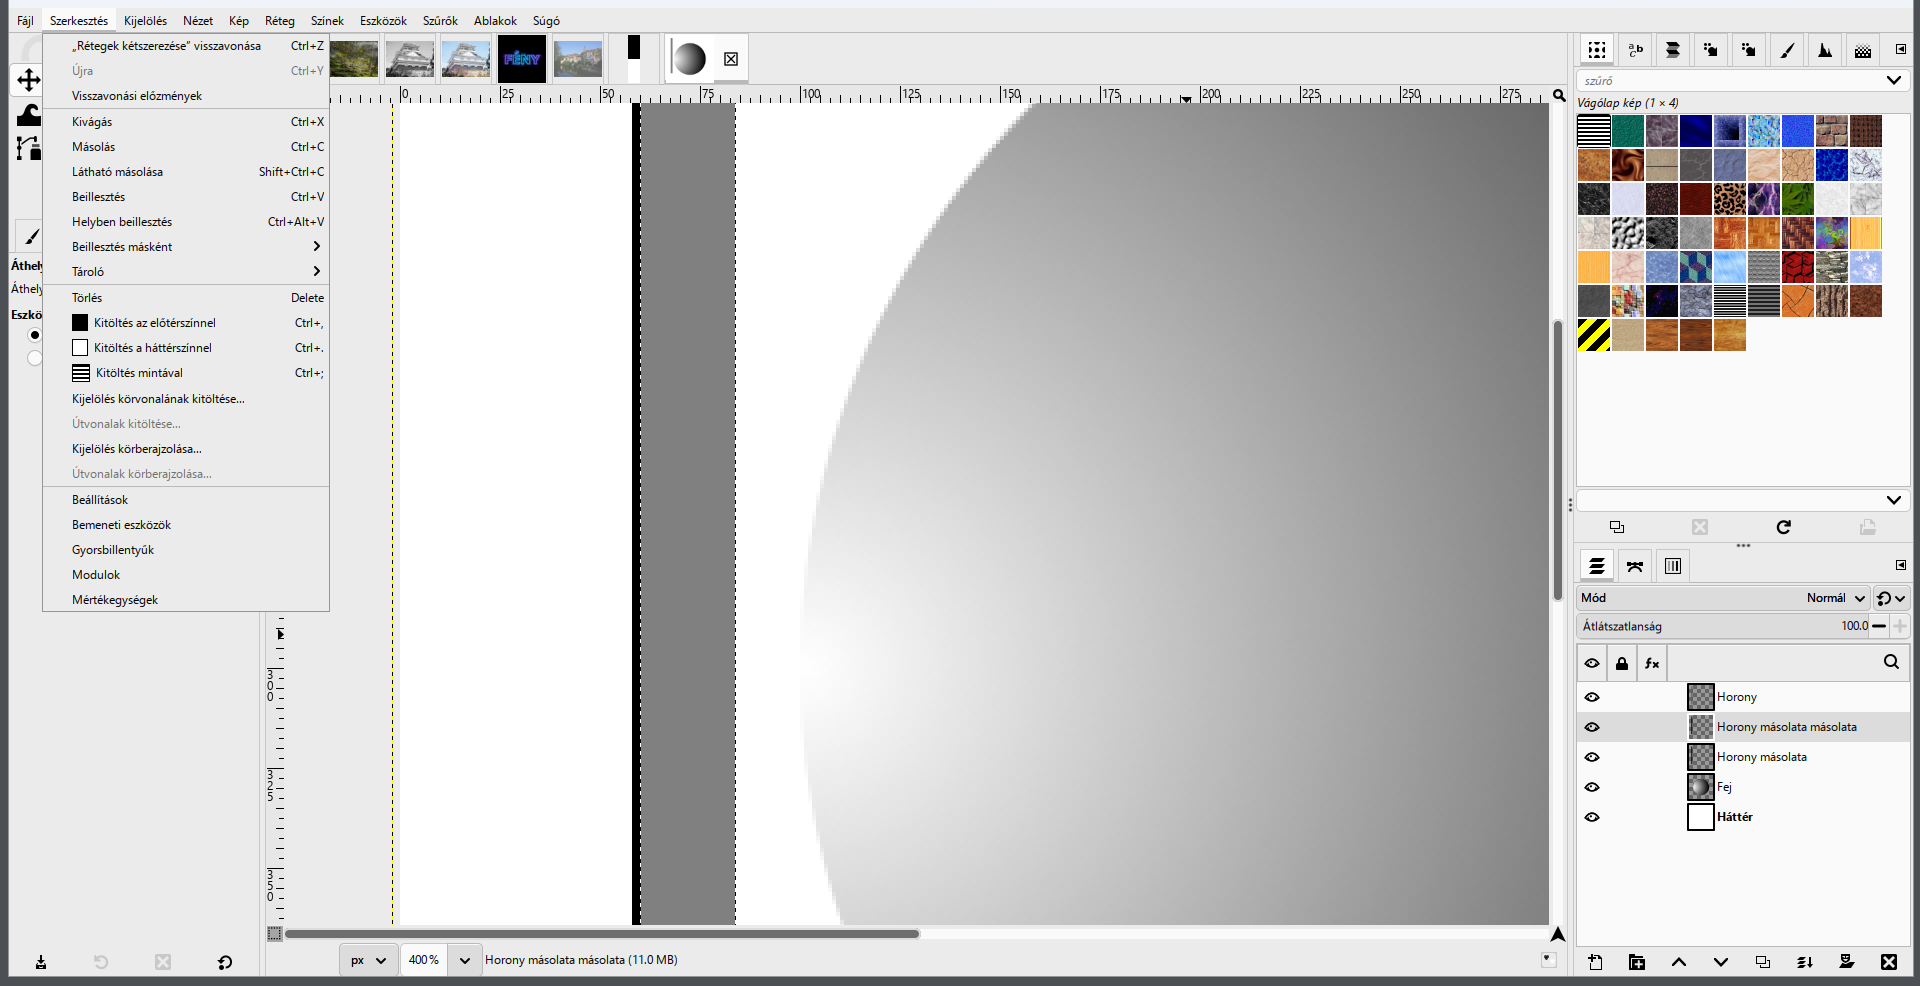Screen dimensions: 1920x986
Task: Create a new layer
Action: [1595, 962]
